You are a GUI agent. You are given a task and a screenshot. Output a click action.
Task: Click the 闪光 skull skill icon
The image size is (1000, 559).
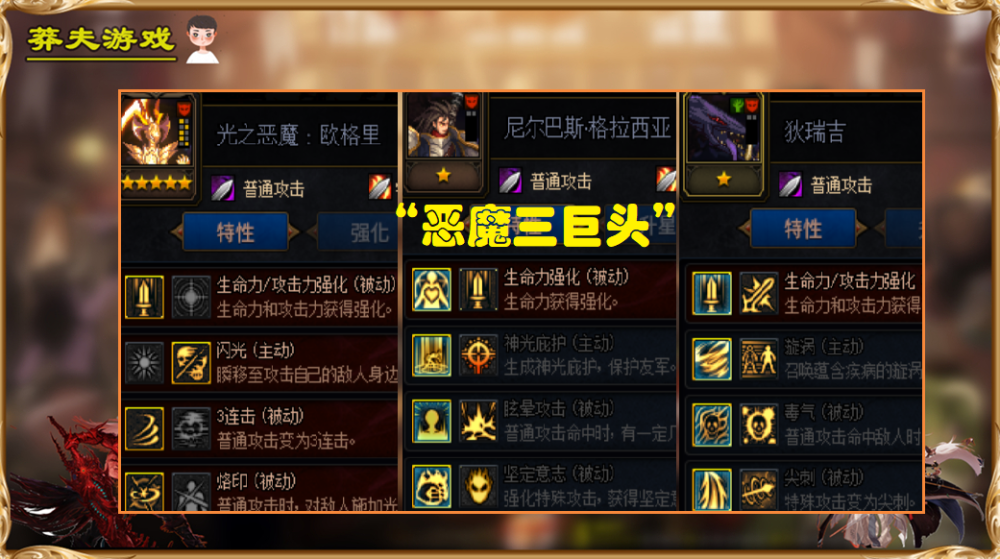(191, 363)
